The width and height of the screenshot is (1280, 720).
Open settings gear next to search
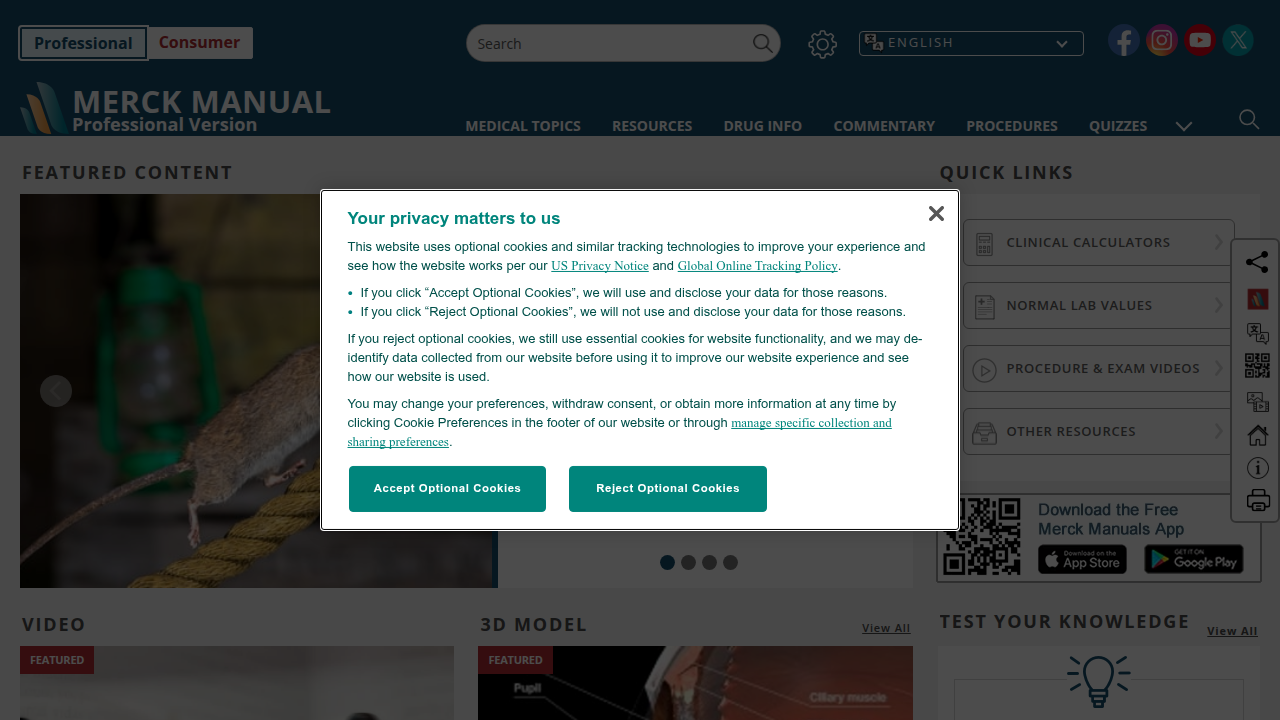click(x=822, y=44)
